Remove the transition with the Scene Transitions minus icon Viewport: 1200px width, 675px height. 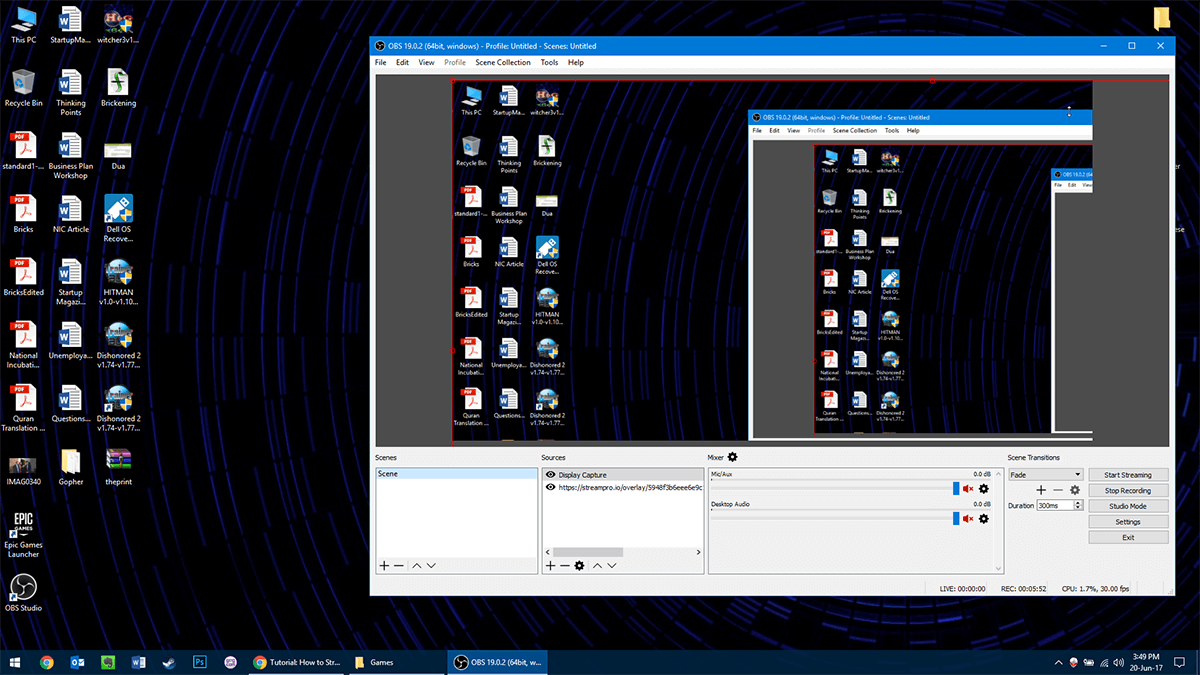point(1058,490)
